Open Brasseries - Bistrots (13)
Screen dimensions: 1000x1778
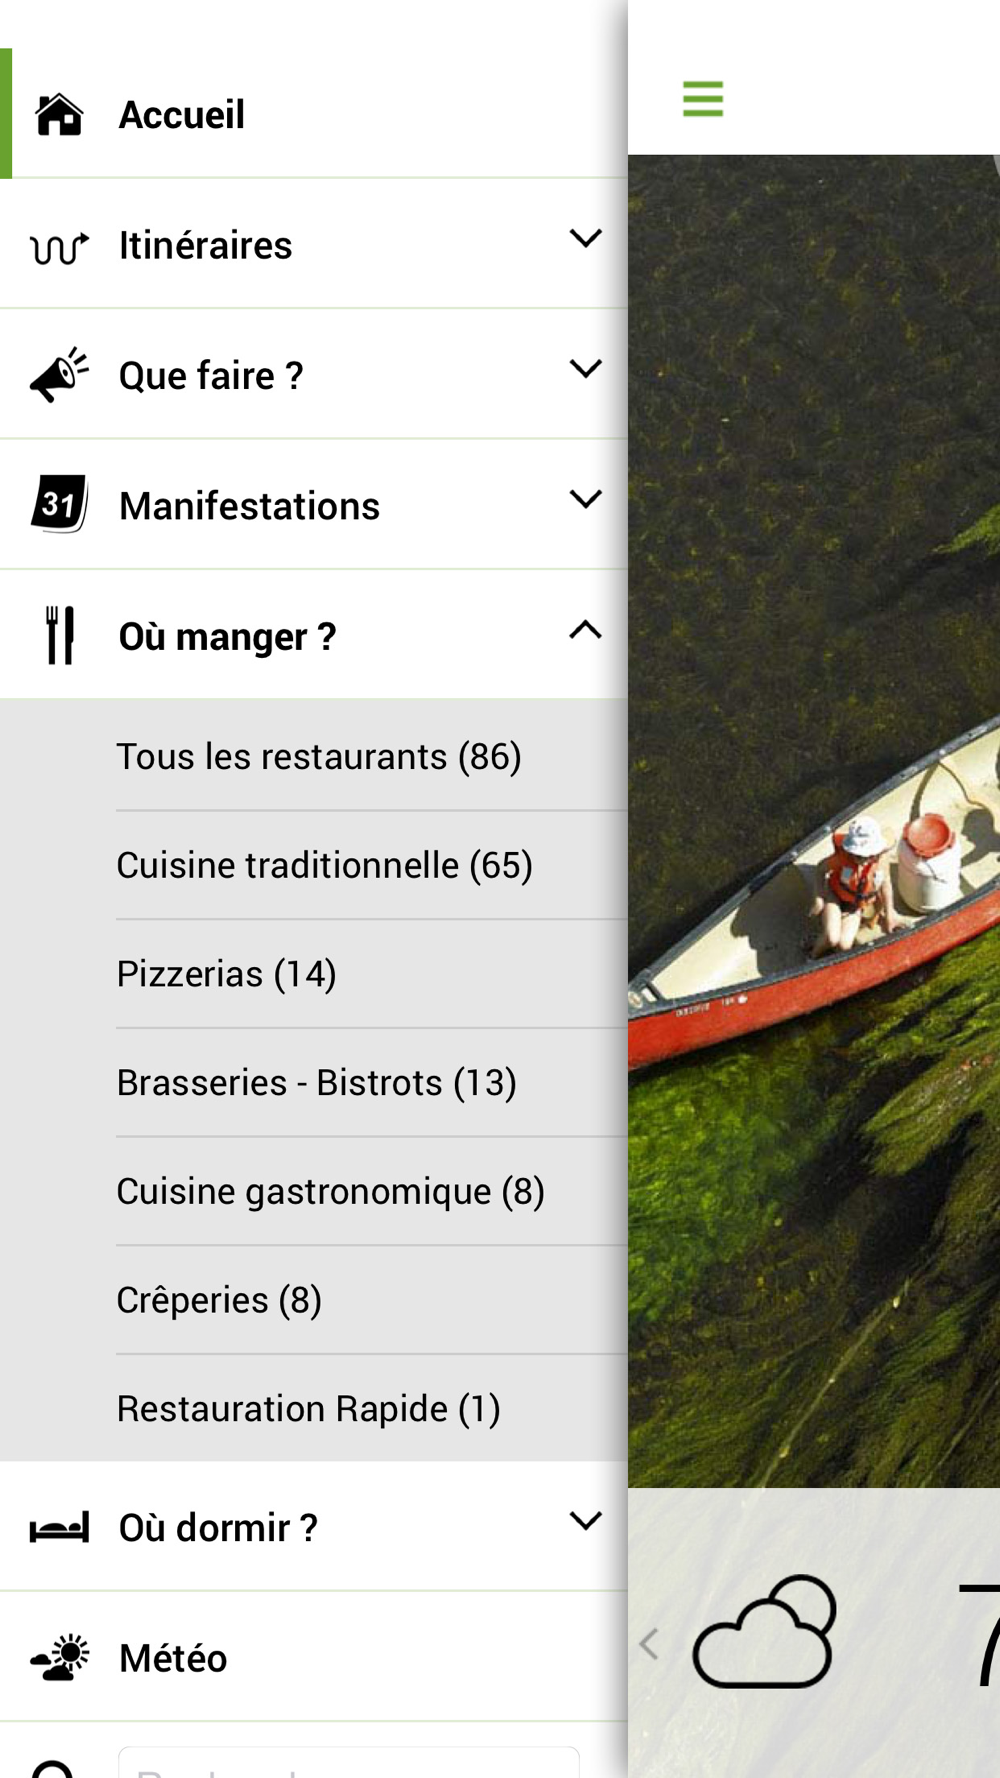click(x=317, y=1083)
